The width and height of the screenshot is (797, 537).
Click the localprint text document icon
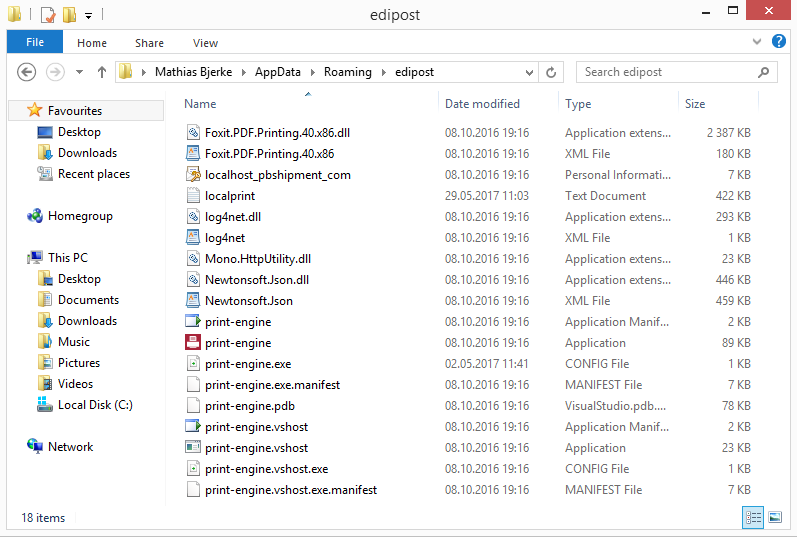193,196
